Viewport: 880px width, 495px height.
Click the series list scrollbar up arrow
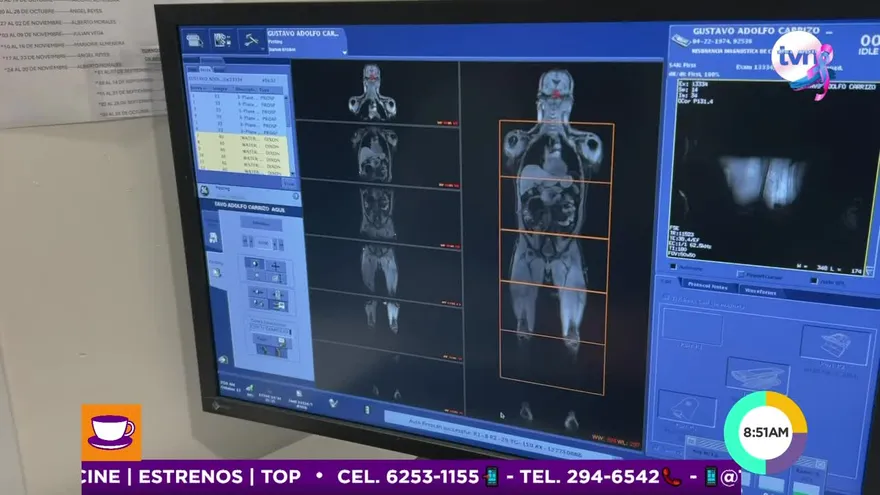(288, 98)
